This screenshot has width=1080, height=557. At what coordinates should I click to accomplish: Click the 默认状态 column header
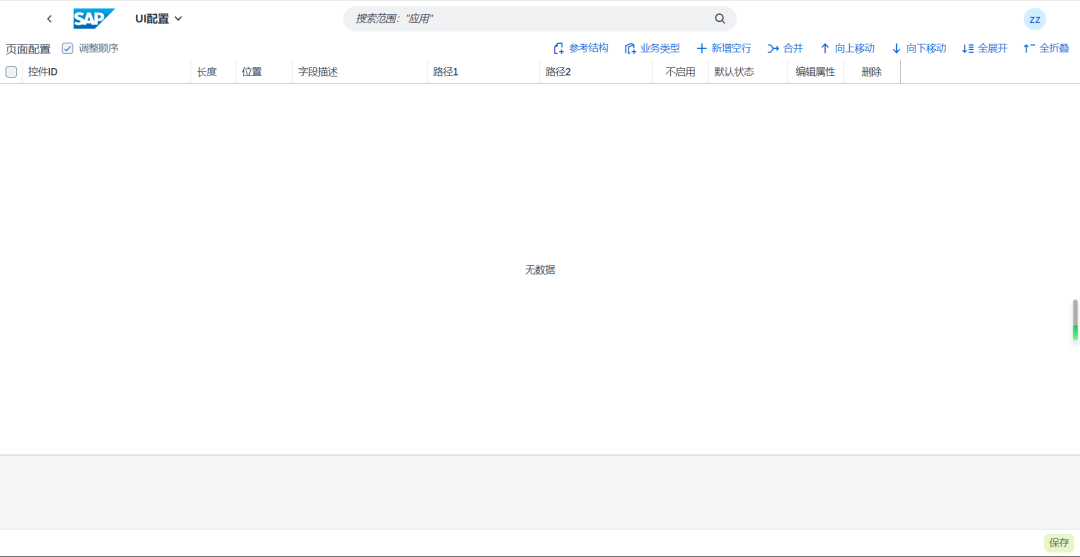748,72
